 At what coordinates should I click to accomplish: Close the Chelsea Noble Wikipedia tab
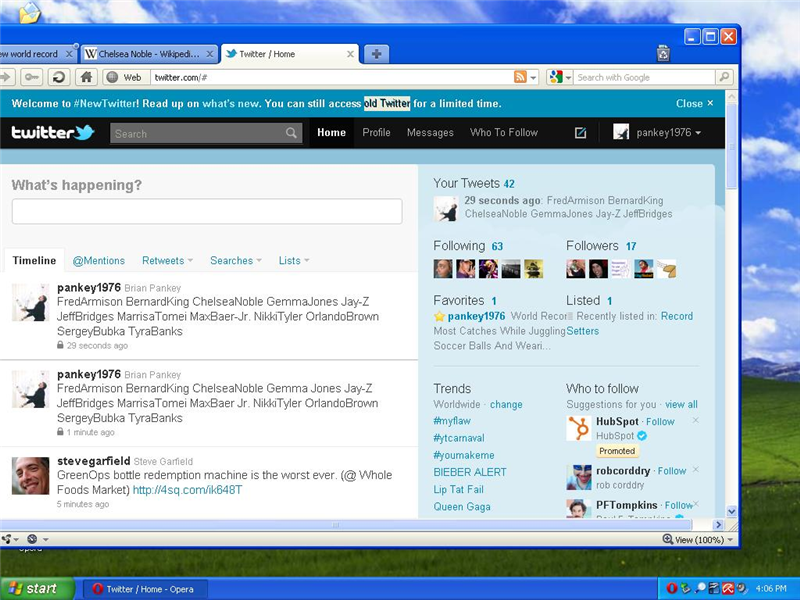(210, 54)
